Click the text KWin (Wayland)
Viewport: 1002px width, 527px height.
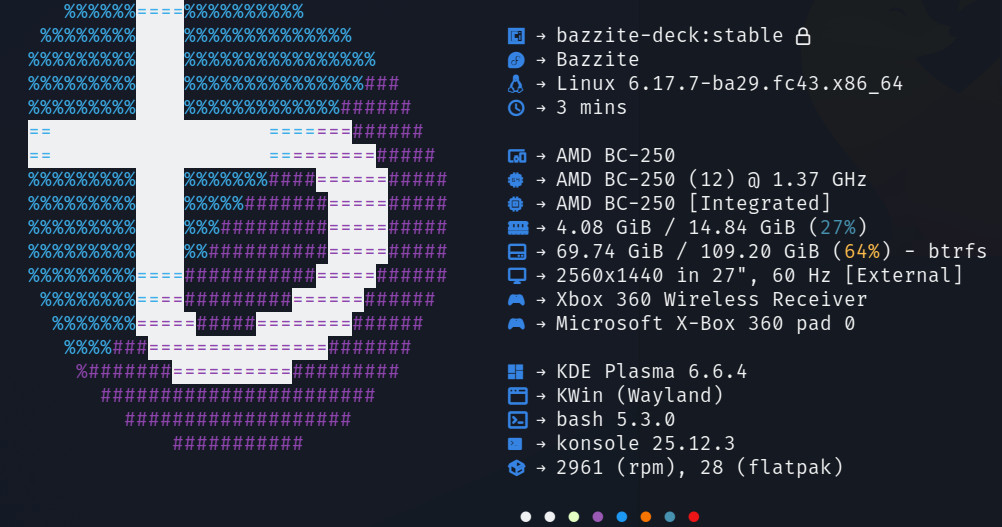640,395
